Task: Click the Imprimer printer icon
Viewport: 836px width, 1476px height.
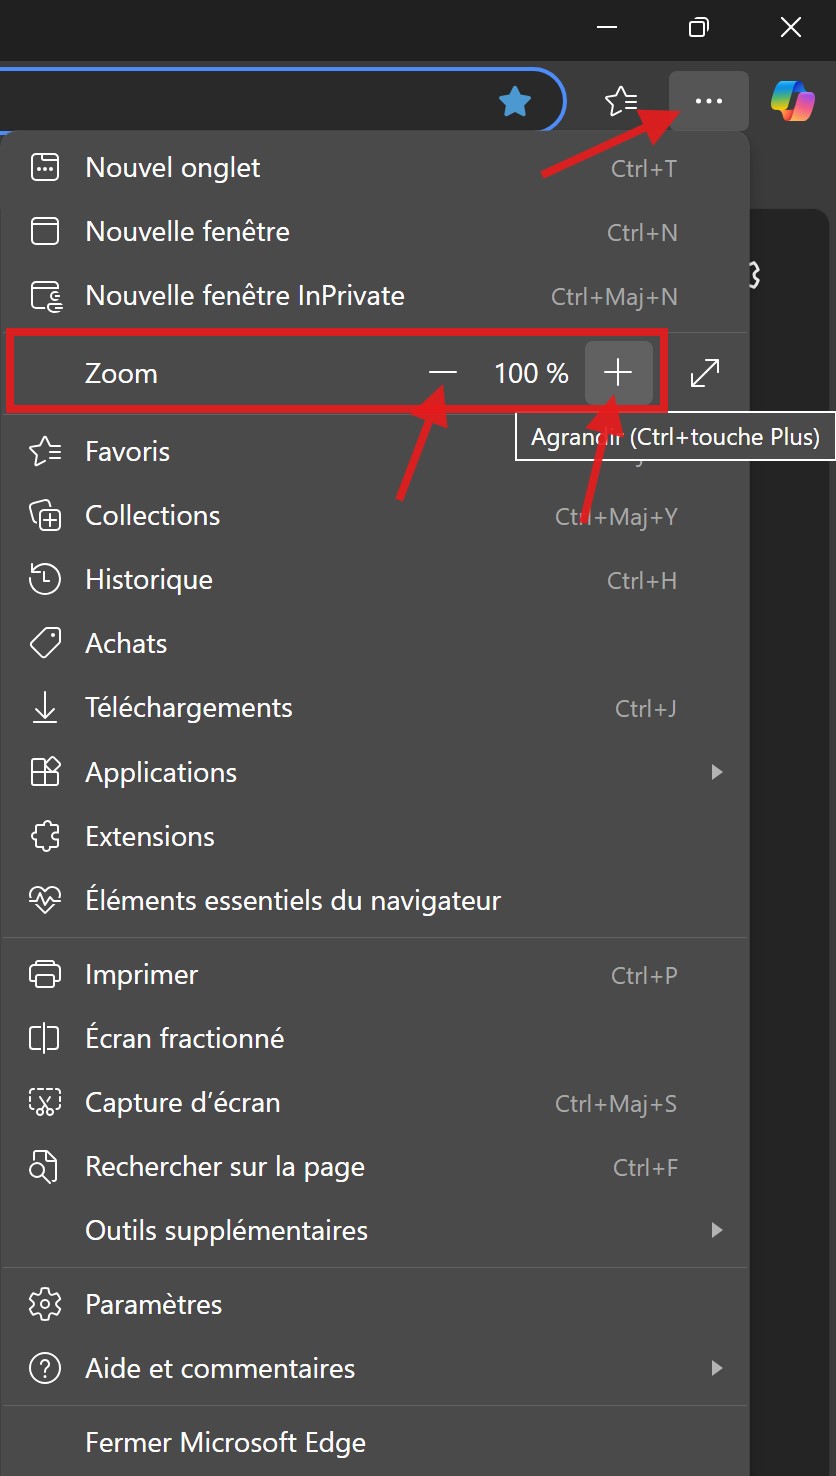Action: coord(45,974)
